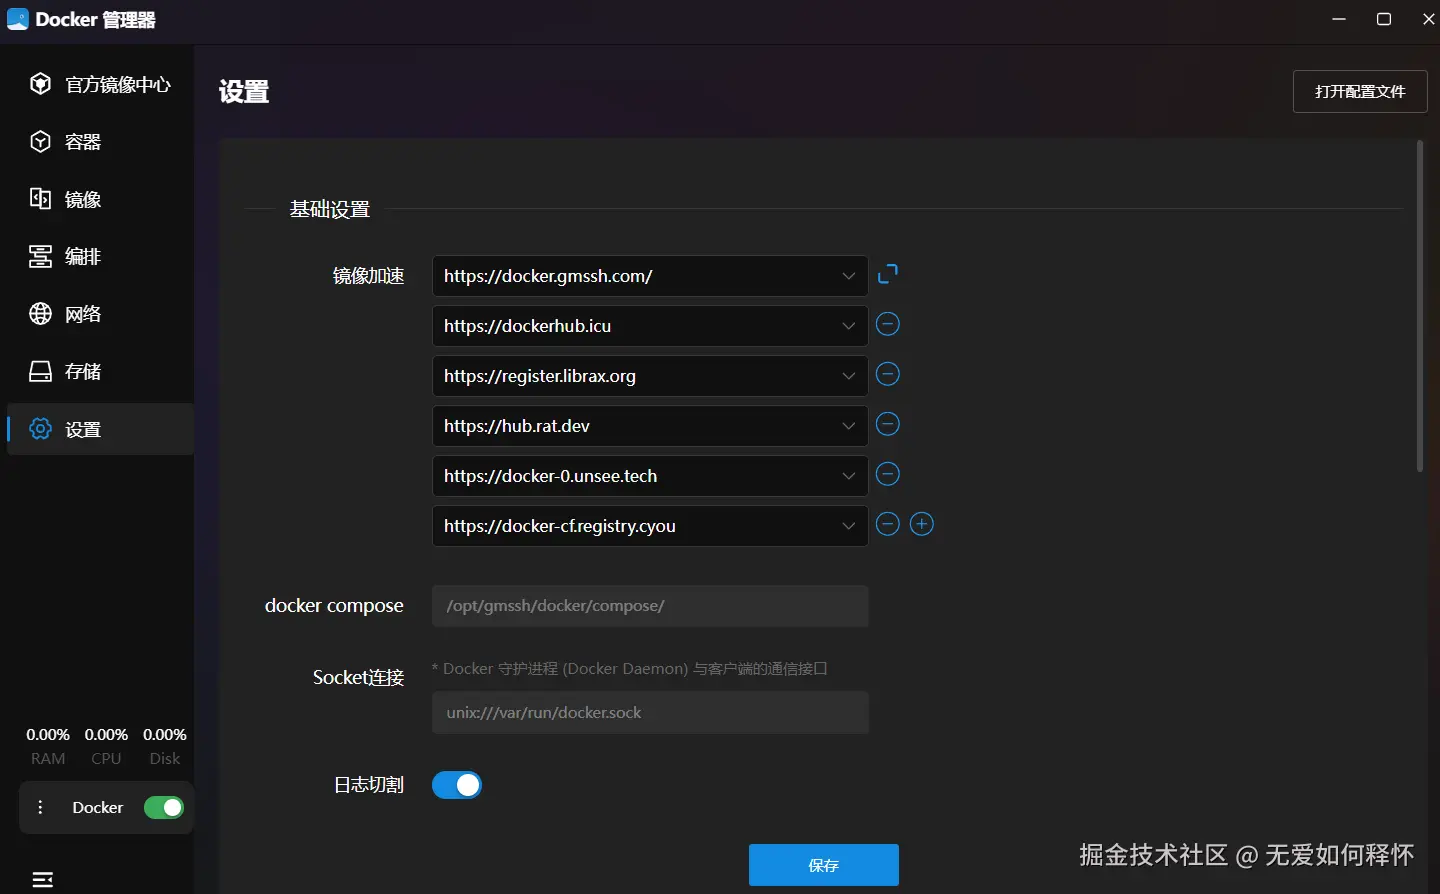Remove the register.librax.org mirror entry
The height and width of the screenshot is (894, 1440).
[888, 374]
